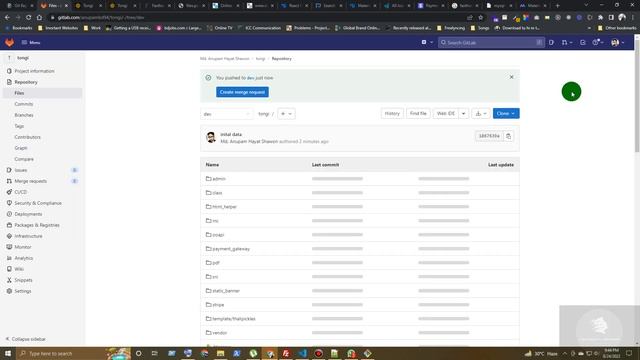Open a new browser tab
The height and width of the screenshot is (360, 640).
[x=558, y=6]
